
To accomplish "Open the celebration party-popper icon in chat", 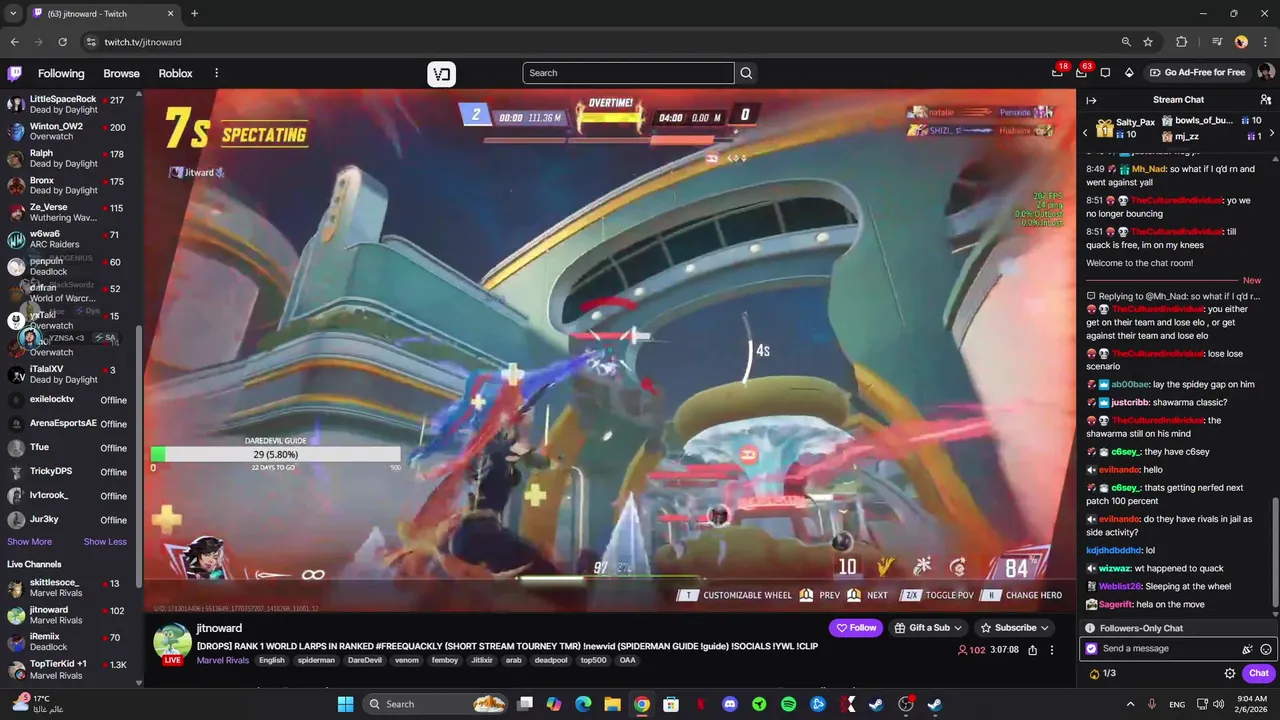I will tap(1247, 649).
